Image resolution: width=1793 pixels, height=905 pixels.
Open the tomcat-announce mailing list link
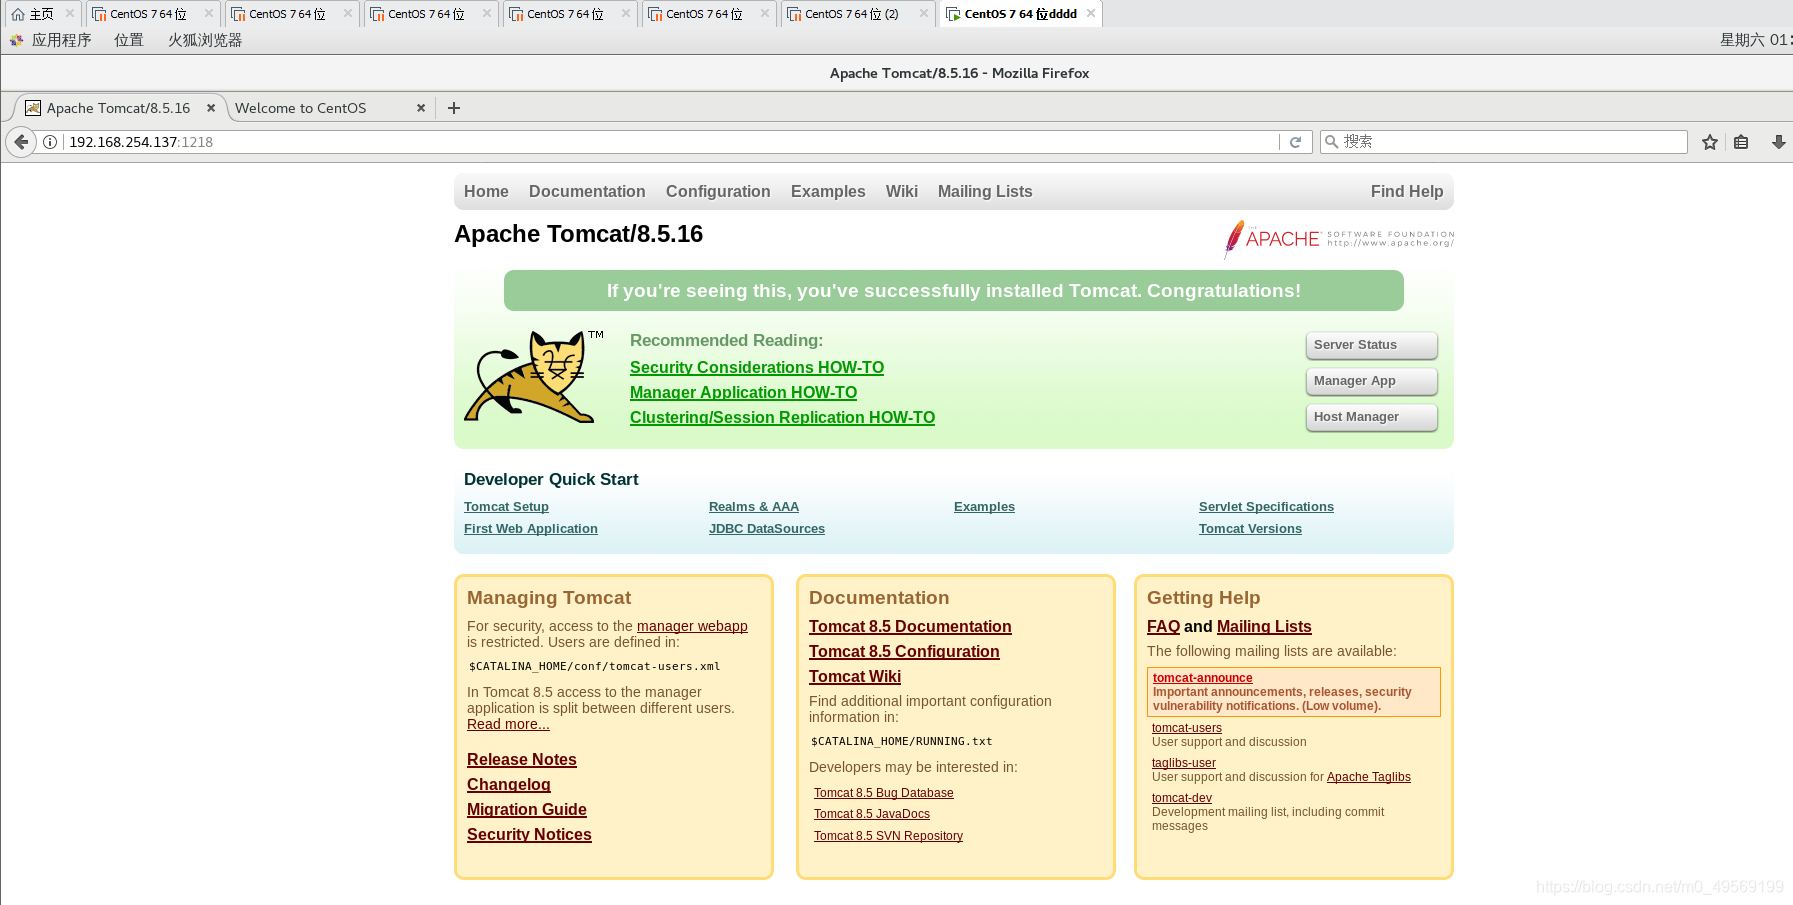1202,678
